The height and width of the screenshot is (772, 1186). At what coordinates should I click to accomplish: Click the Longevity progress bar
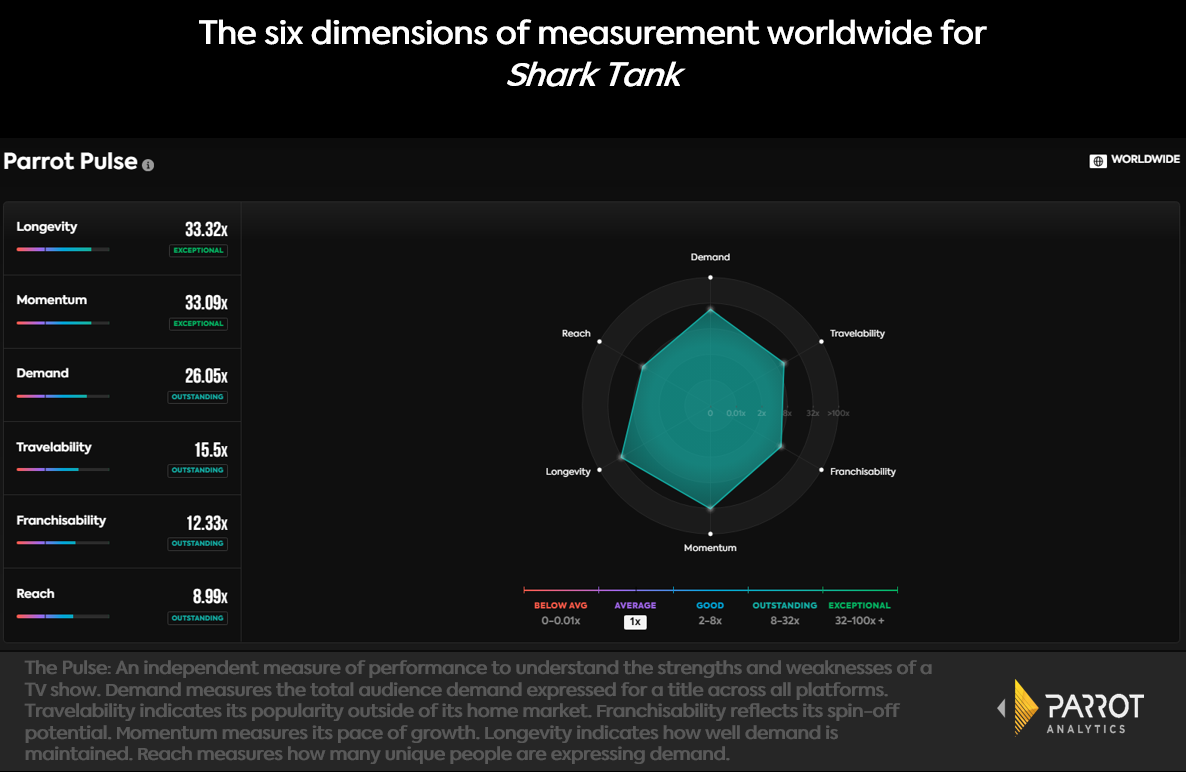[63, 250]
